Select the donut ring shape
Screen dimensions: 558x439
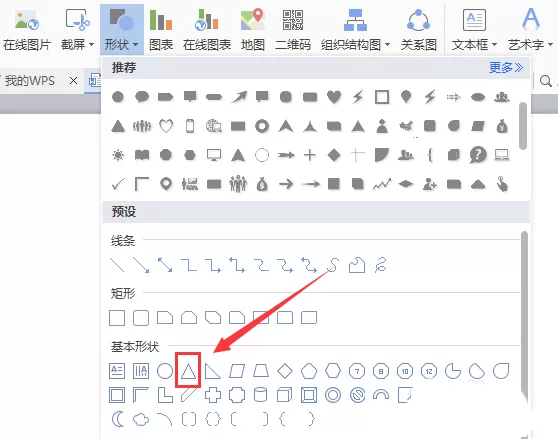[333, 395]
